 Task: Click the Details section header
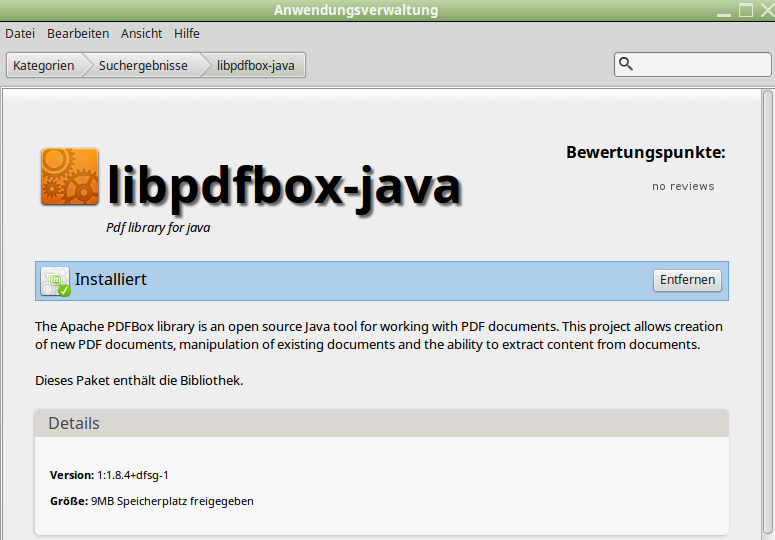coord(382,423)
